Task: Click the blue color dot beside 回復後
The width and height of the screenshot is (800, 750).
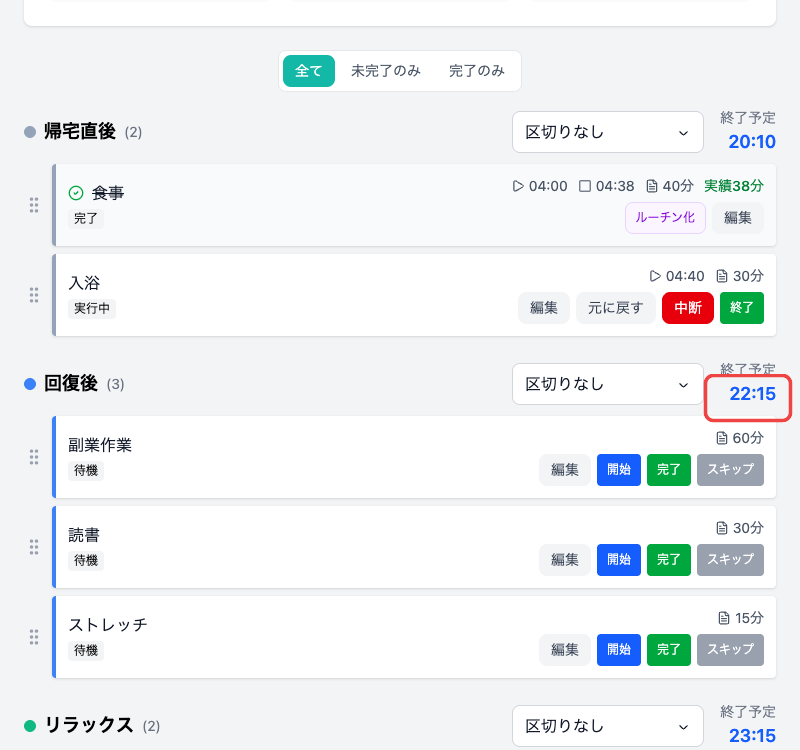Action: coord(31,383)
